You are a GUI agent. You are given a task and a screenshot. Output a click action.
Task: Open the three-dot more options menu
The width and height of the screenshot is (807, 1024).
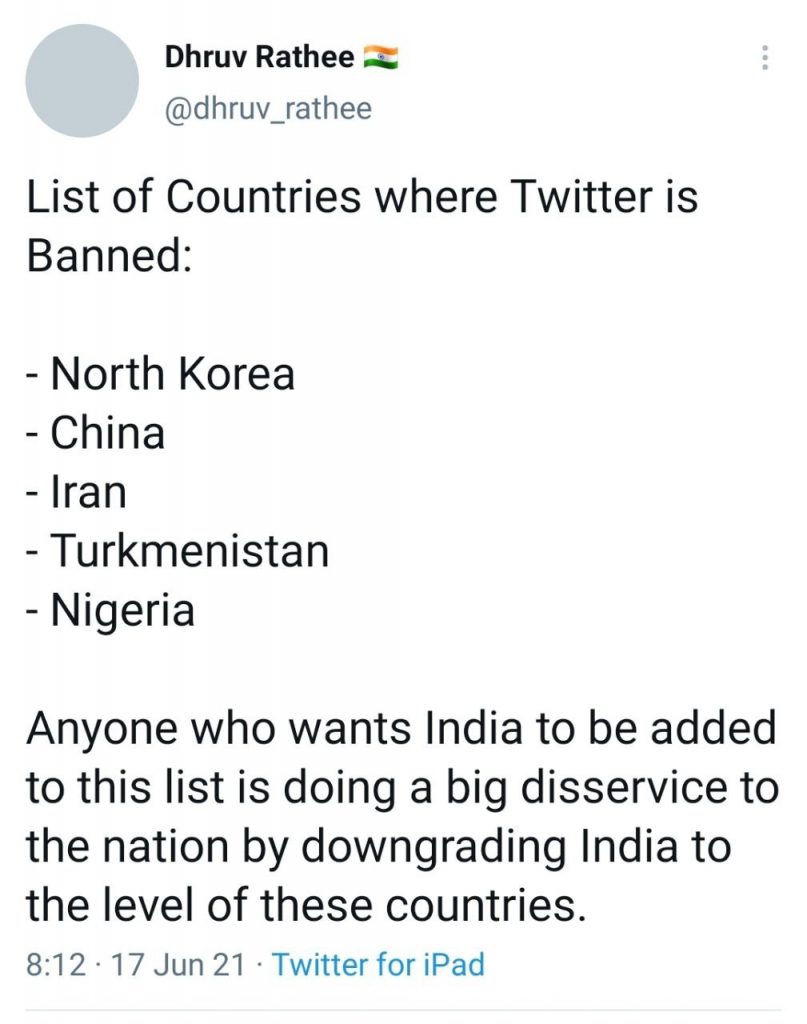click(765, 57)
